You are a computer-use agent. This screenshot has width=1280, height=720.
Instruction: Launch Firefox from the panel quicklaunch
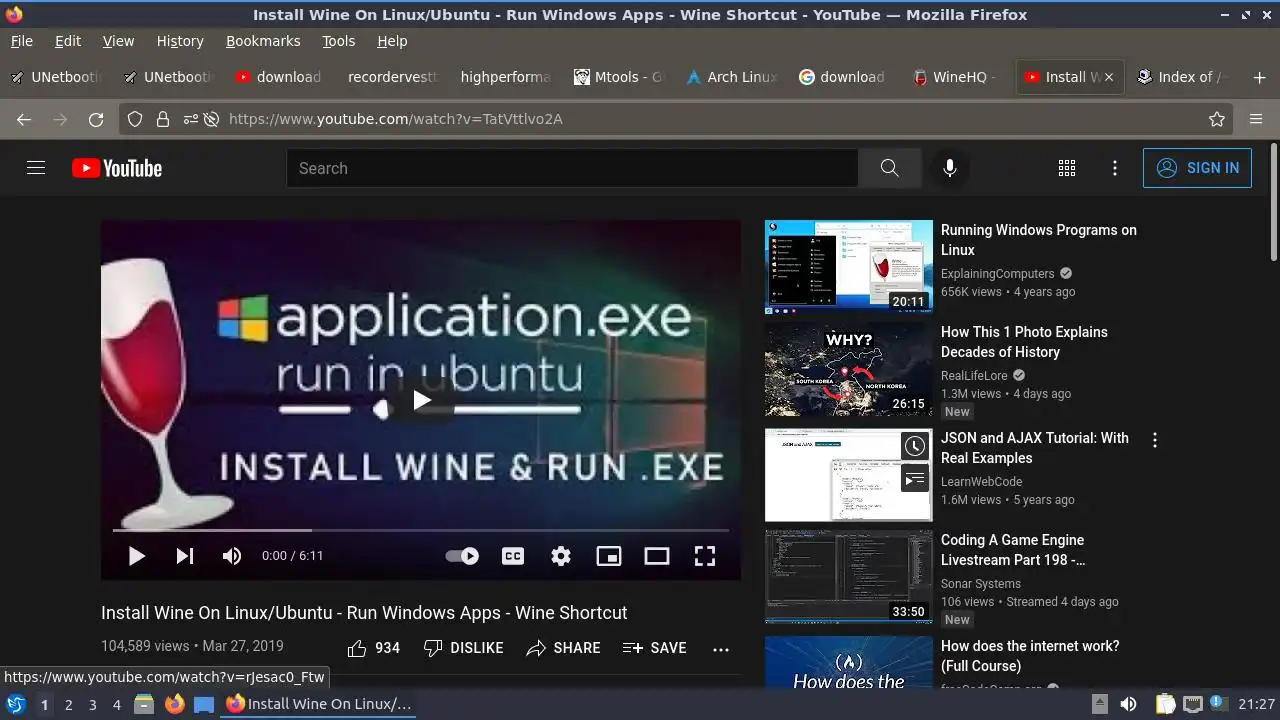point(174,704)
